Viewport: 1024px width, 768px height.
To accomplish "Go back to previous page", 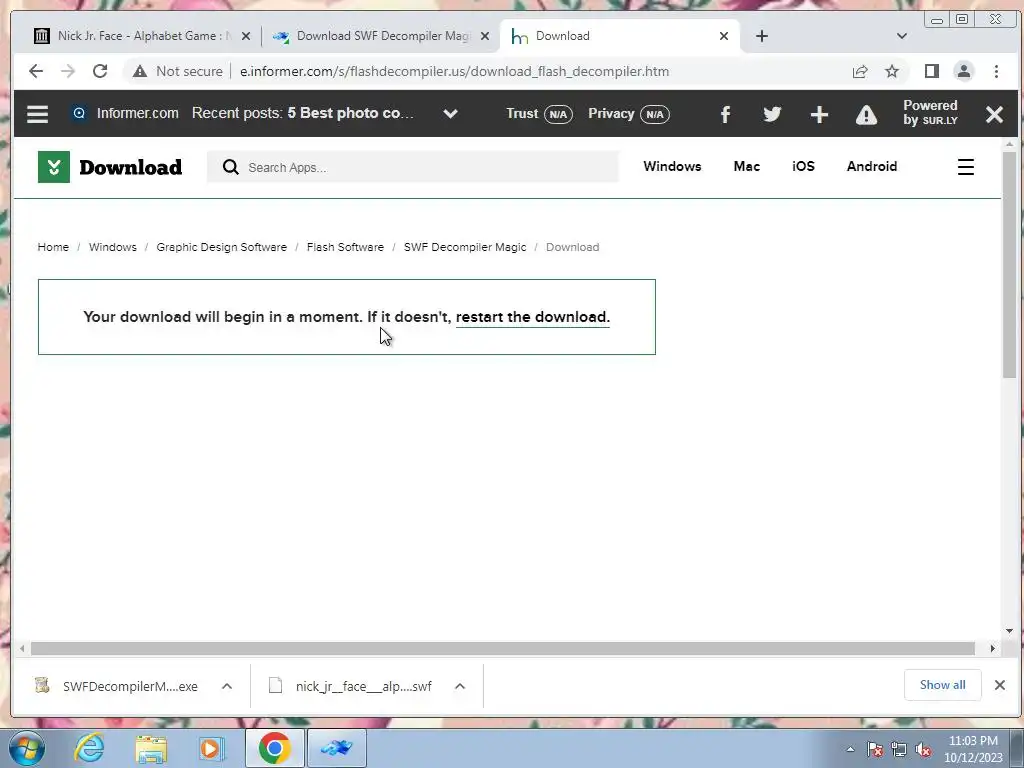I will tap(36, 71).
